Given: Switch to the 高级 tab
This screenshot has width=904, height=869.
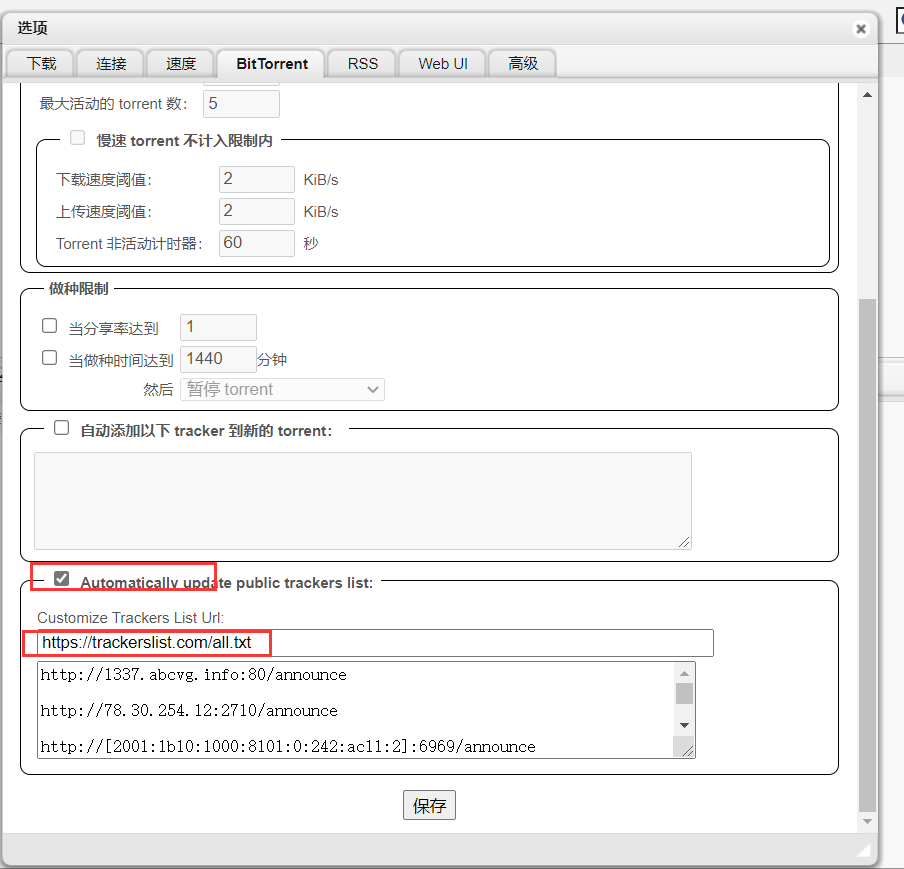Looking at the screenshot, I should (523, 63).
